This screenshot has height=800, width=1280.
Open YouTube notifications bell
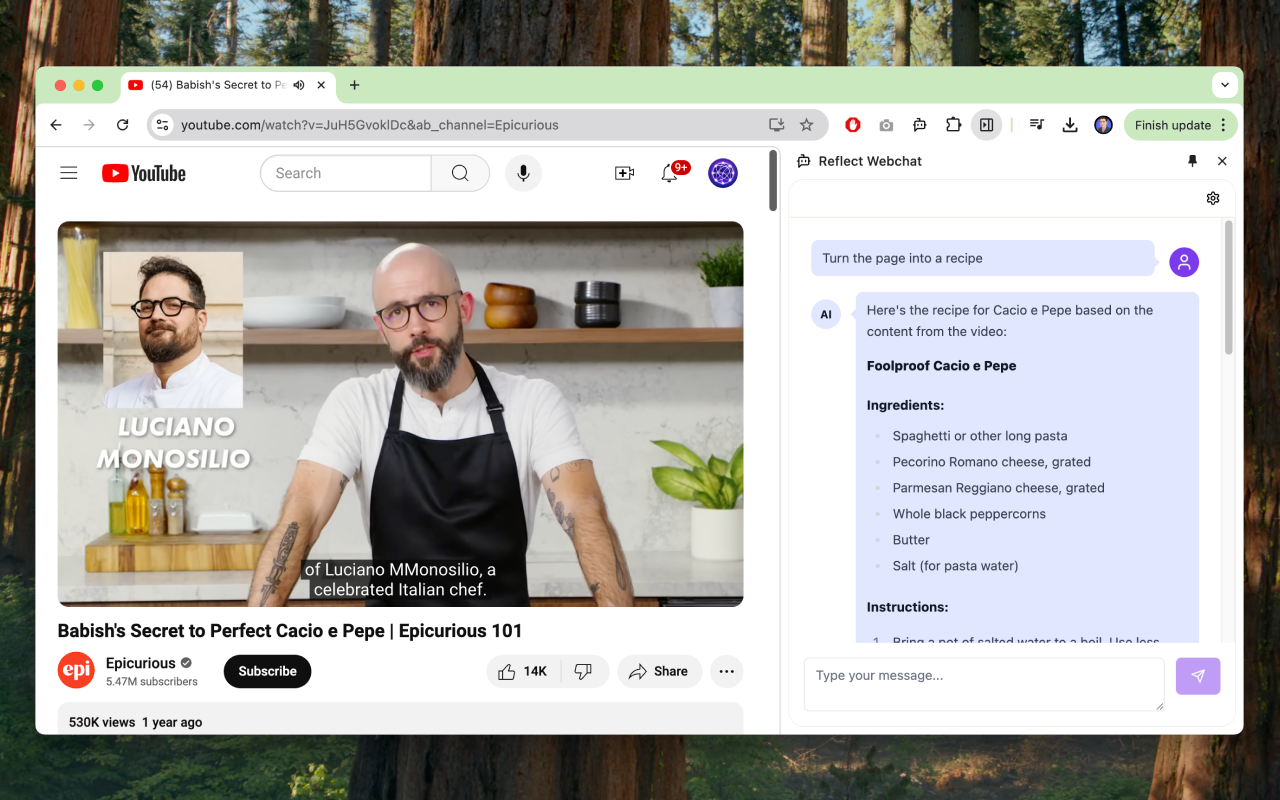670,173
